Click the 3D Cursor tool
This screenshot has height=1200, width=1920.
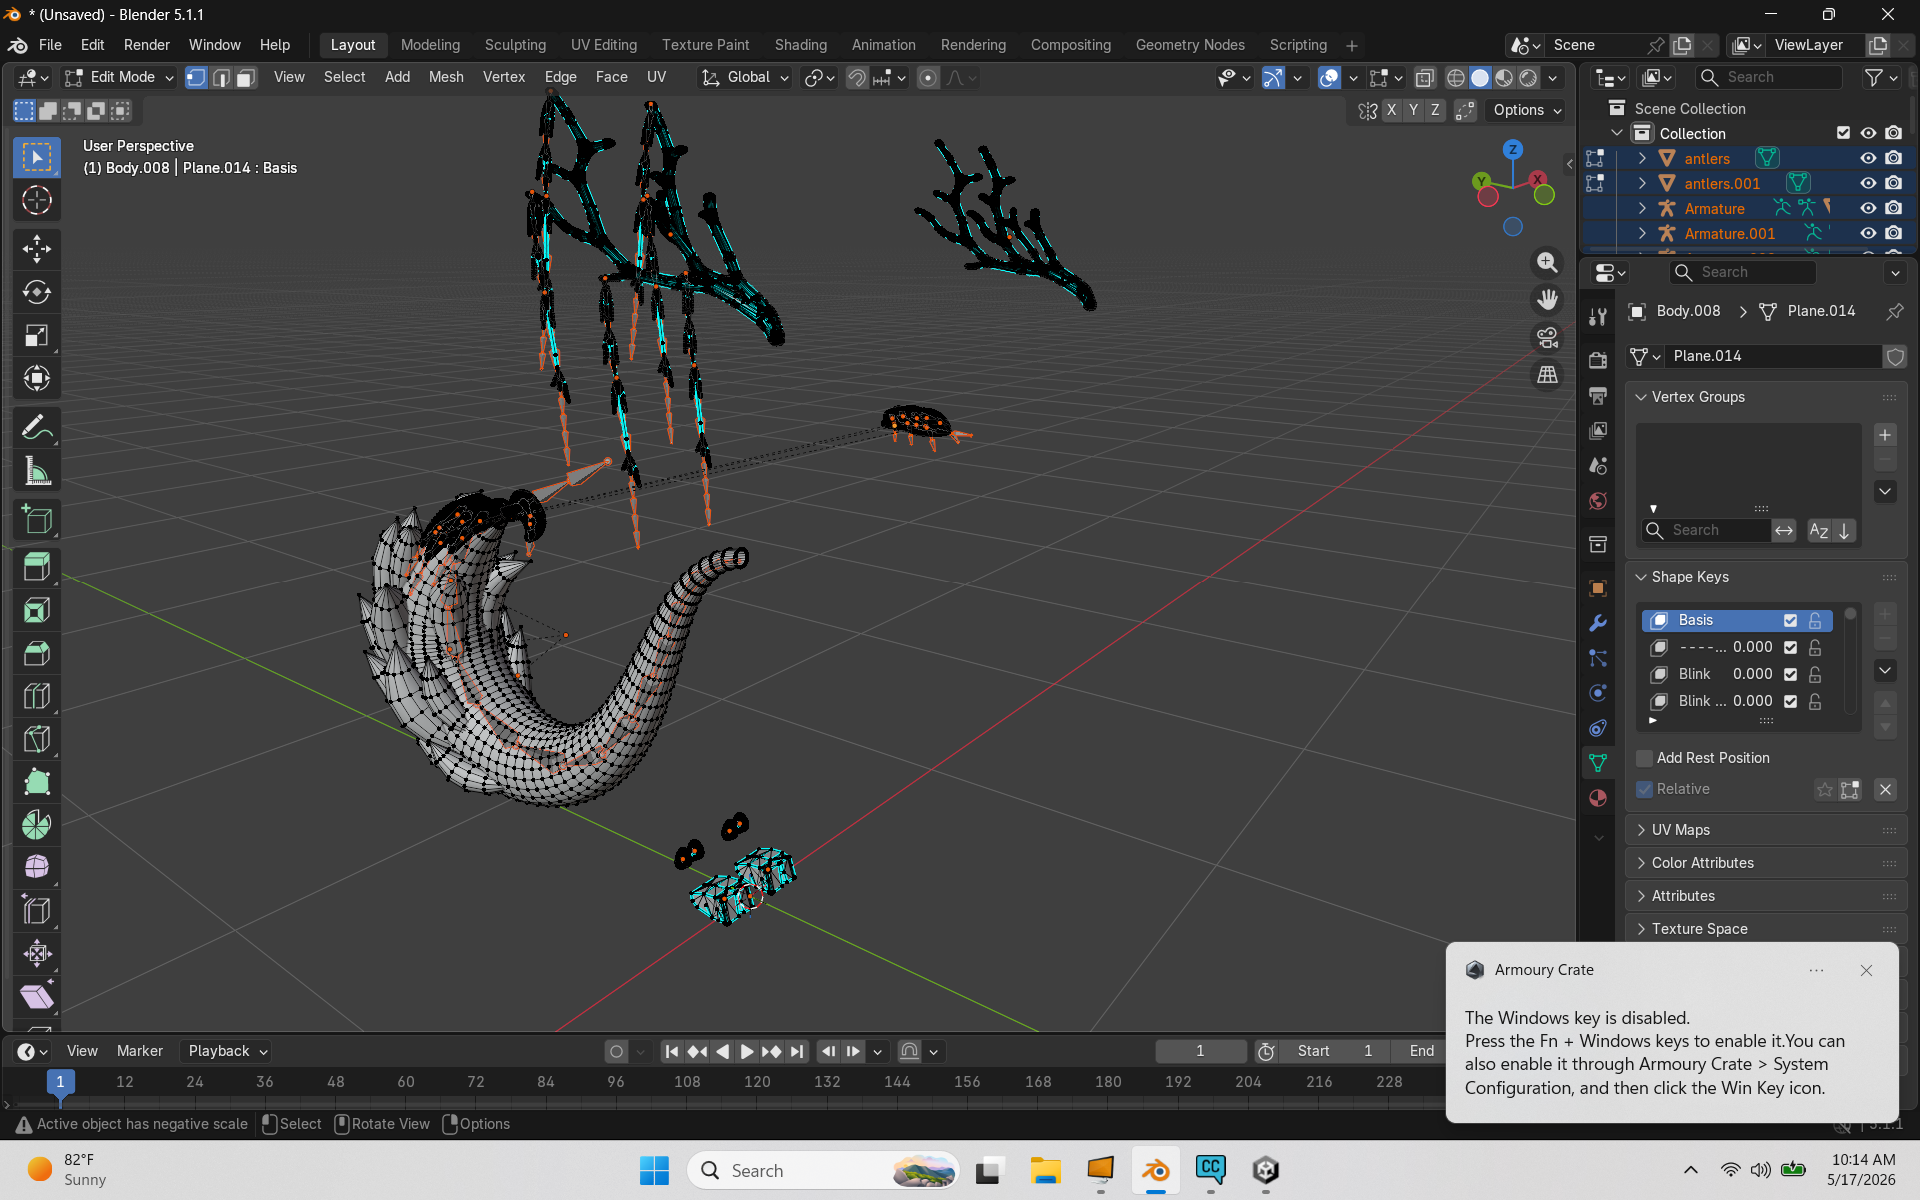37,201
